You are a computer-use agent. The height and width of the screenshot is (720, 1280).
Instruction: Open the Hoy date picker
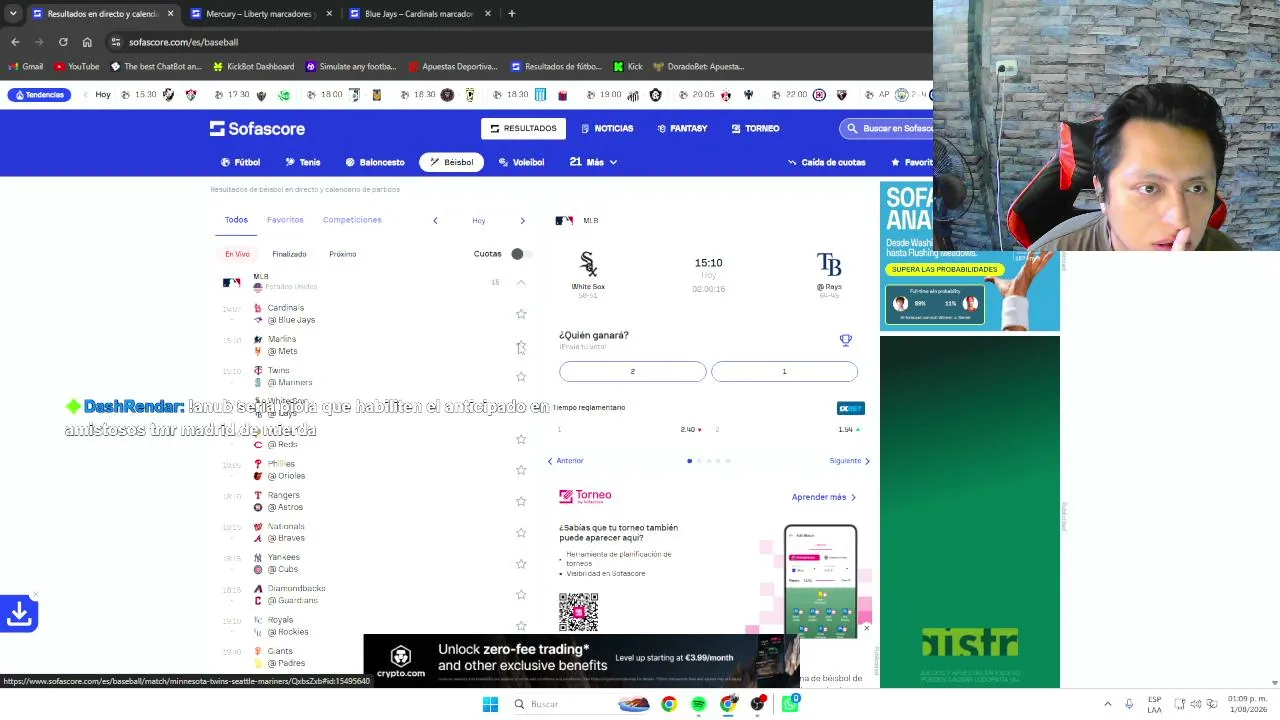tap(479, 221)
